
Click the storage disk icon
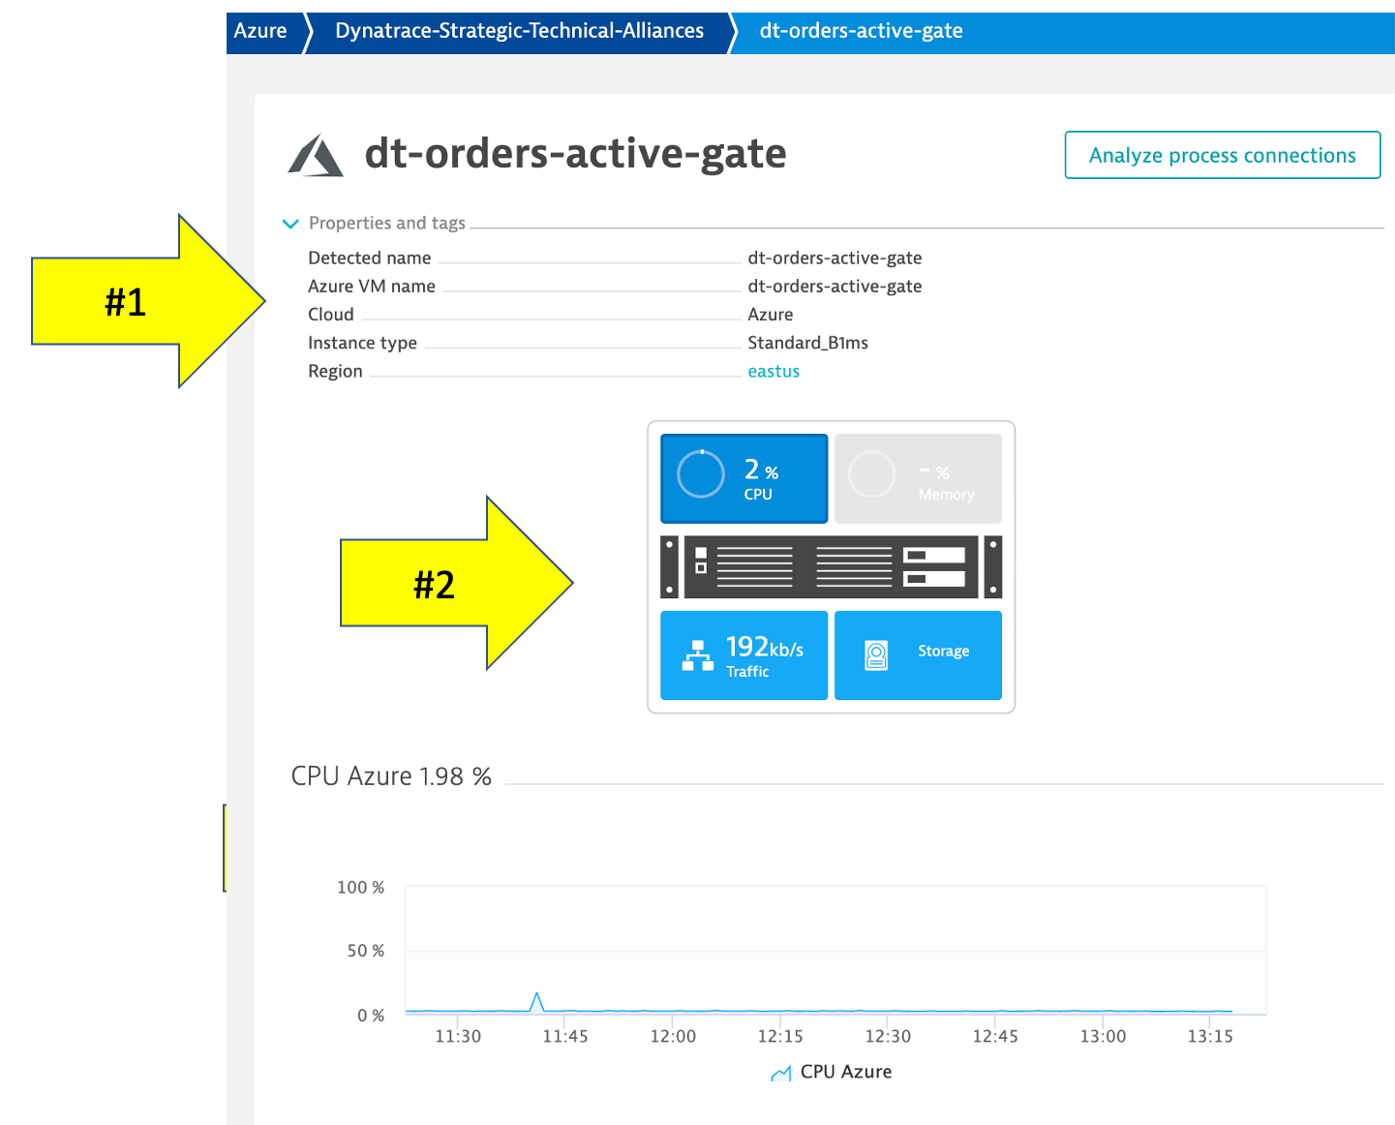pyautogui.click(x=876, y=655)
